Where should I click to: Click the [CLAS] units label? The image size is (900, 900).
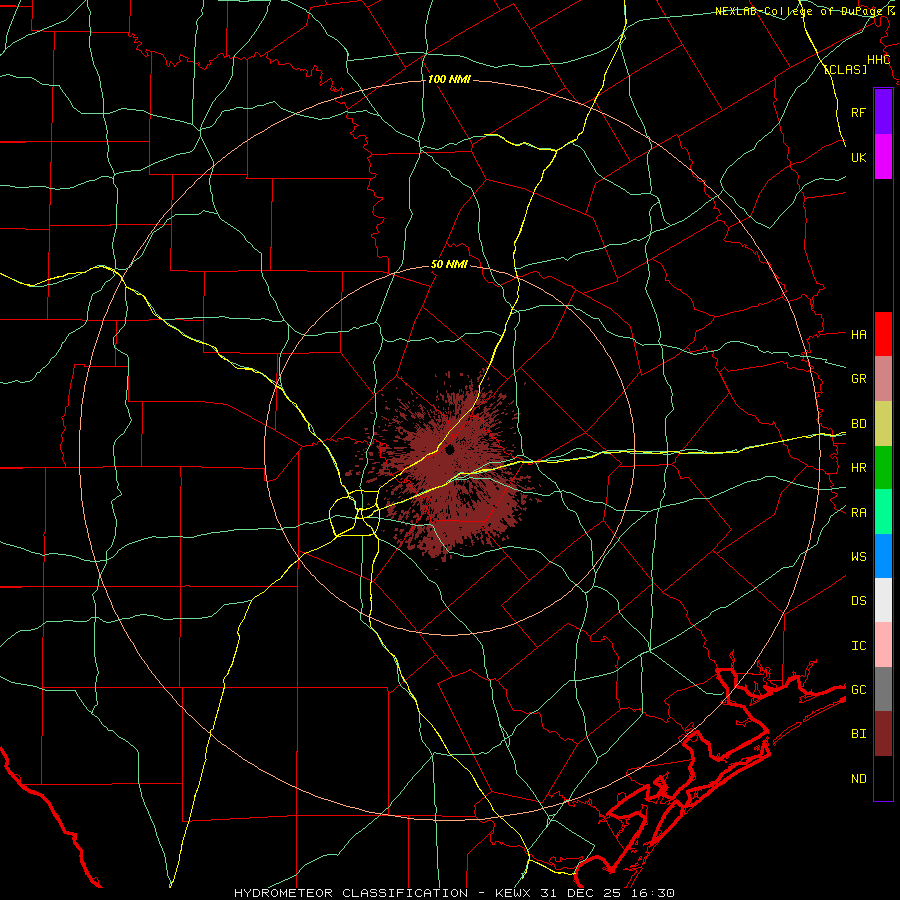845,69
